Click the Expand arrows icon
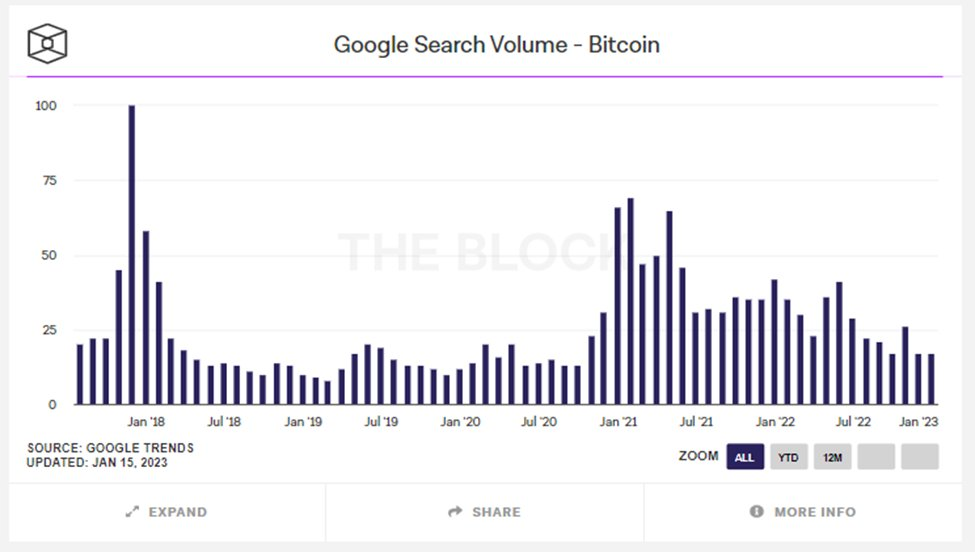 point(132,512)
